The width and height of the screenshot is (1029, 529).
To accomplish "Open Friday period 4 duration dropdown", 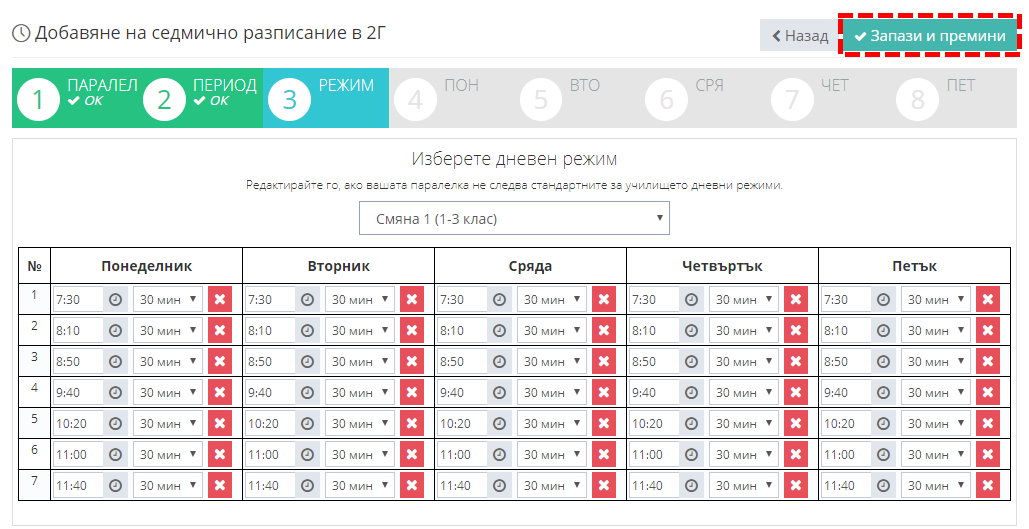I will pyautogui.click(x=936, y=392).
